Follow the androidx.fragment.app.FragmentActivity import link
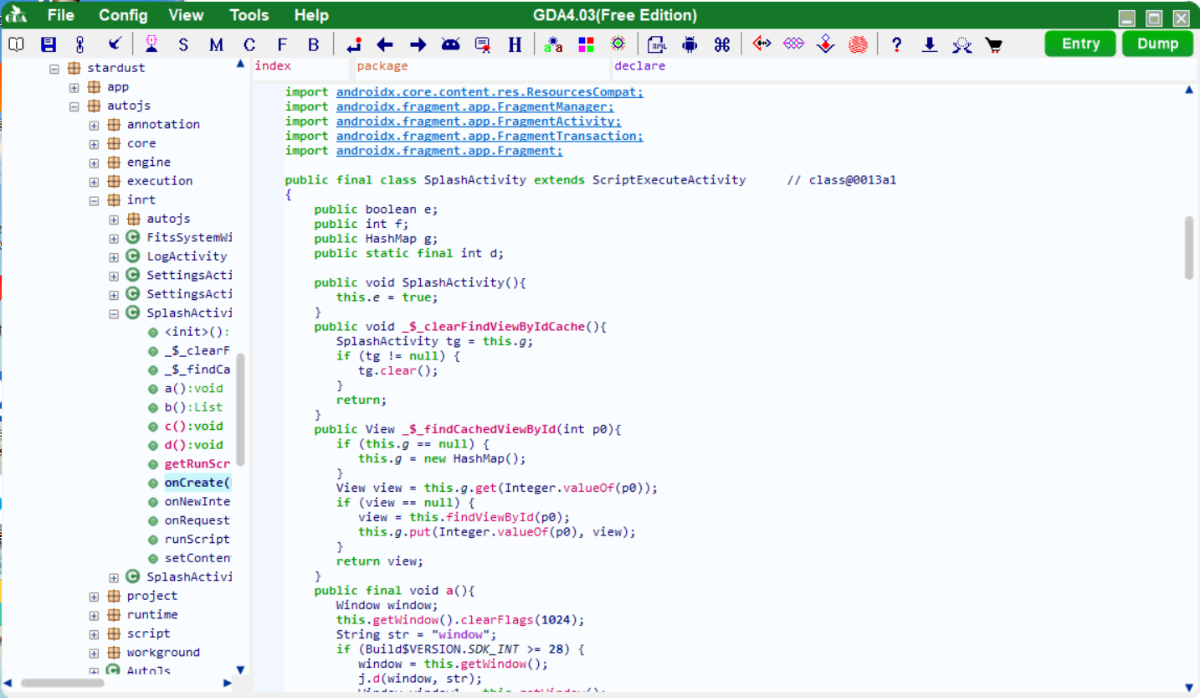The width and height of the screenshot is (1200, 698). tap(478, 121)
